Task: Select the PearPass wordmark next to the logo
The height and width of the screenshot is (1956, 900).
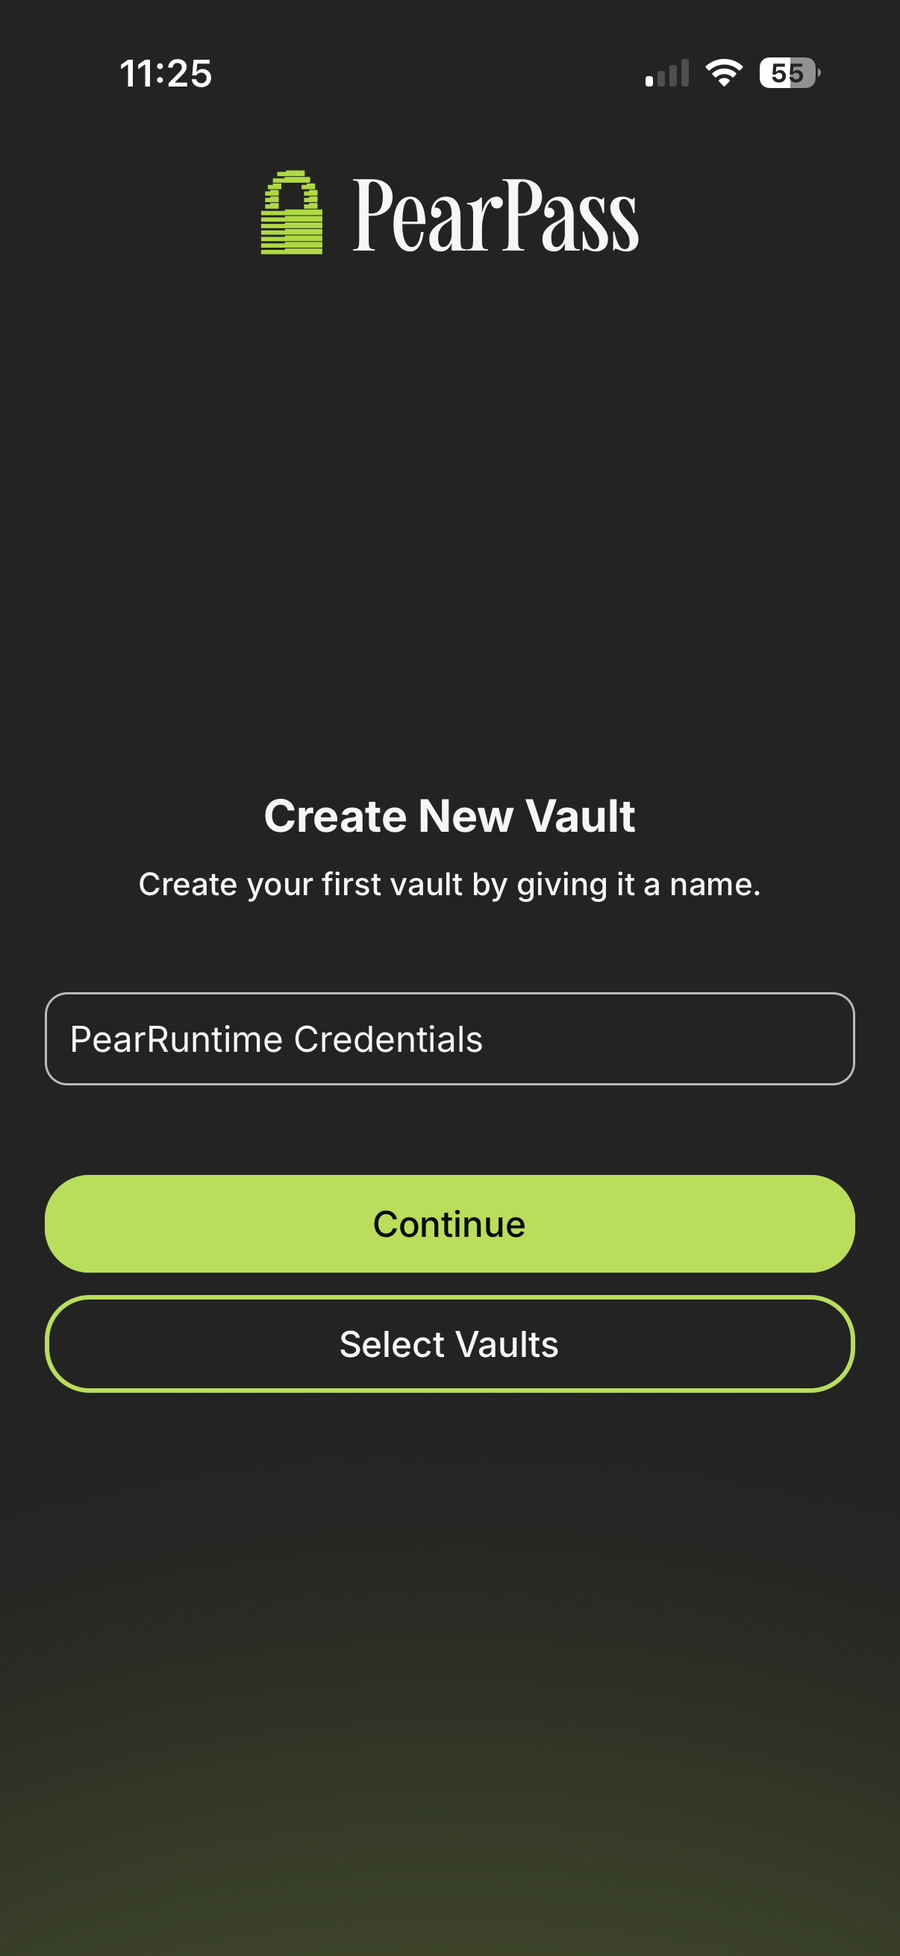Action: point(496,213)
